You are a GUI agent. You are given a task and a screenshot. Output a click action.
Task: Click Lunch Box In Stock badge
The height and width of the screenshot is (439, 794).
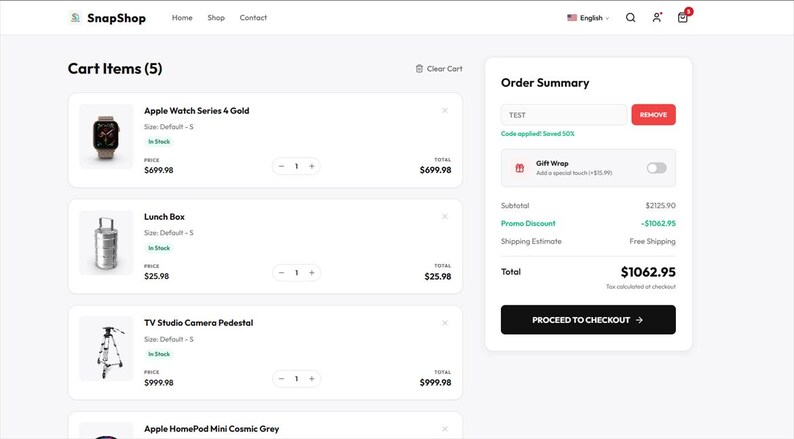click(x=159, y=248)
